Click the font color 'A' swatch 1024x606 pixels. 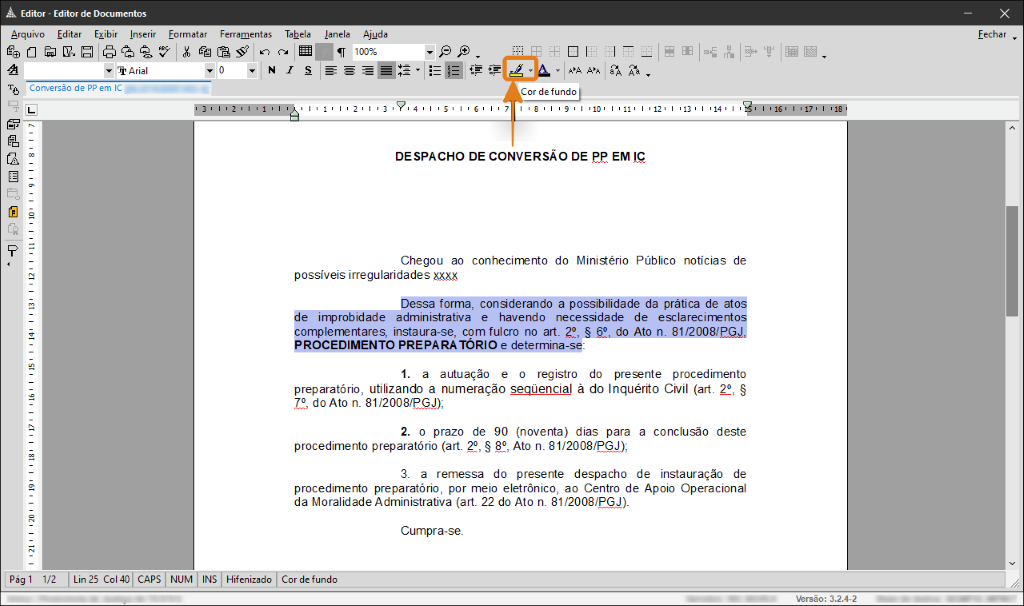544,71
